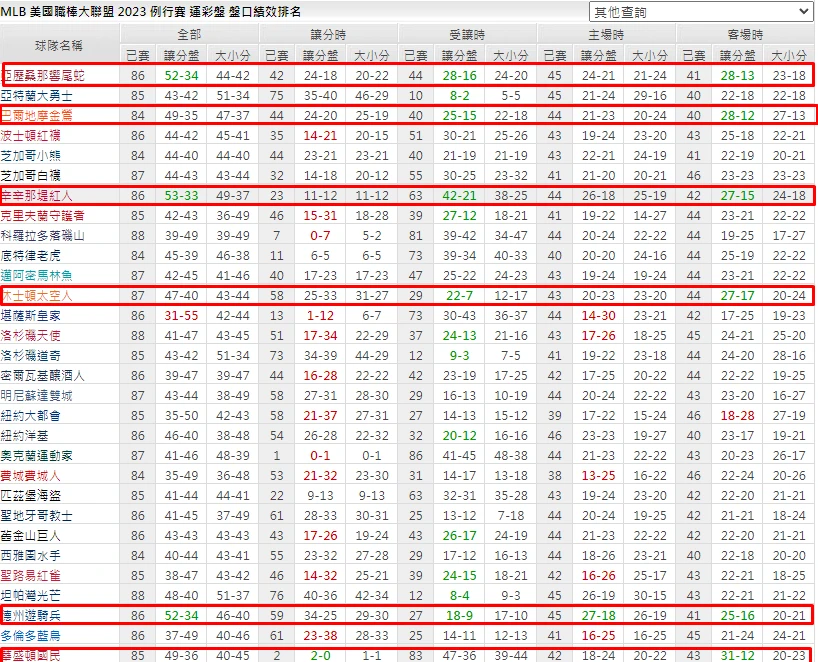Click the 坦帕灣光芒 team link
The height and width of the screenshot is (662, 818).
pos(30,596)
